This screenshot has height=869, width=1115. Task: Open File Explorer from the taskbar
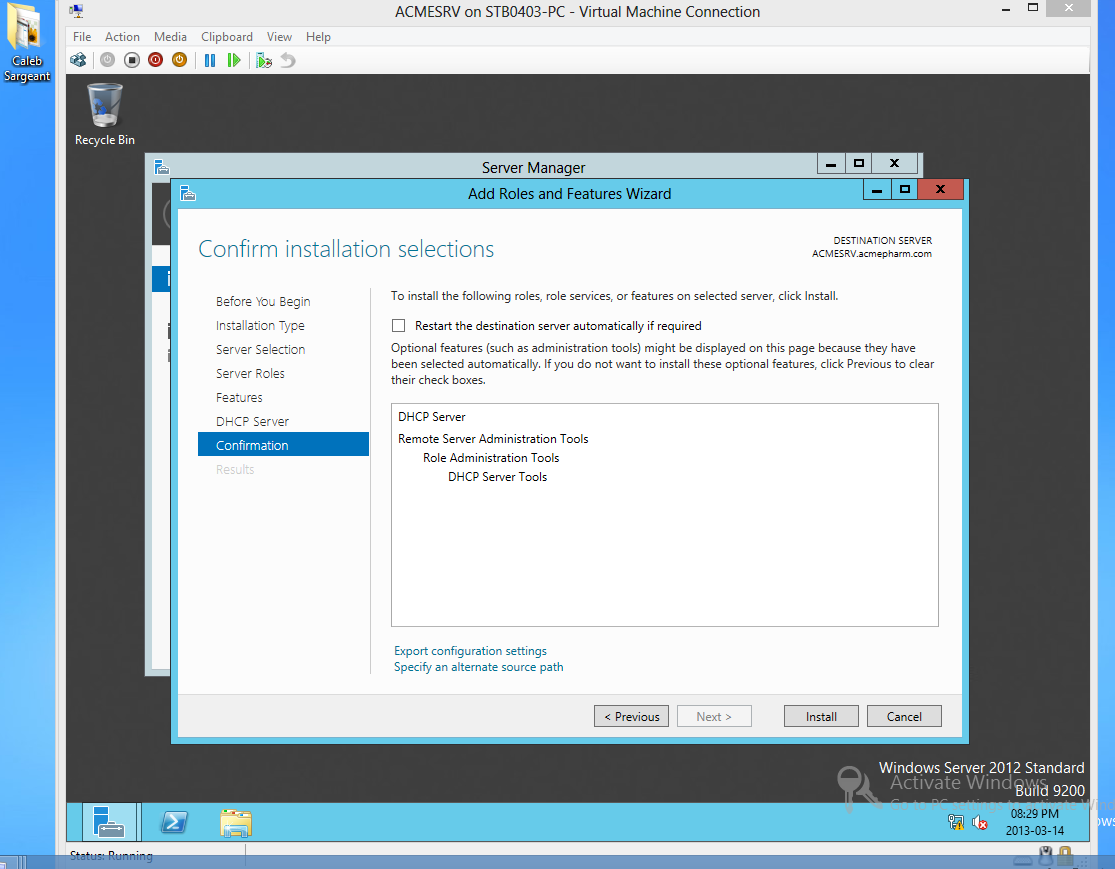pos(235,823)
